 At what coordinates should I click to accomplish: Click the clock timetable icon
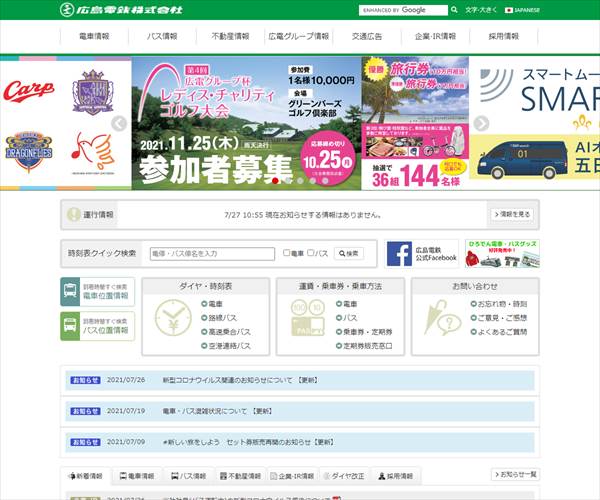click(173, 318)
